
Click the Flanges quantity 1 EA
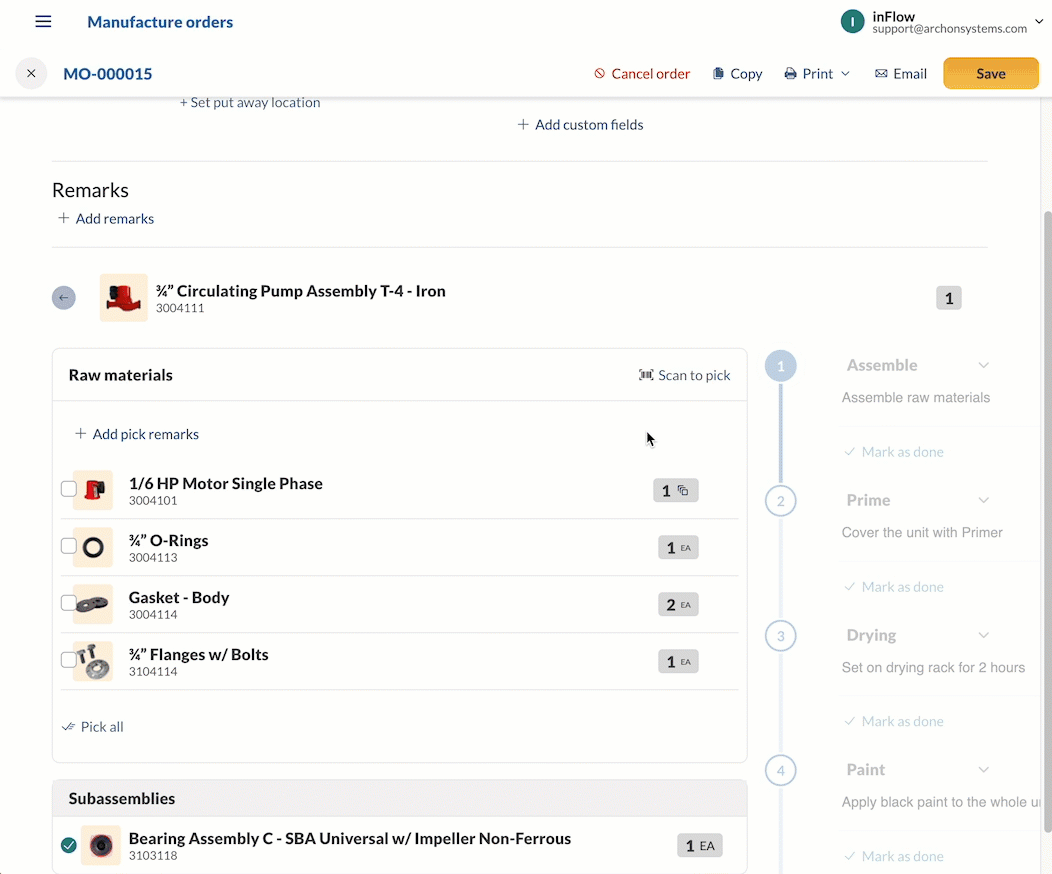(x=678, y=661)
